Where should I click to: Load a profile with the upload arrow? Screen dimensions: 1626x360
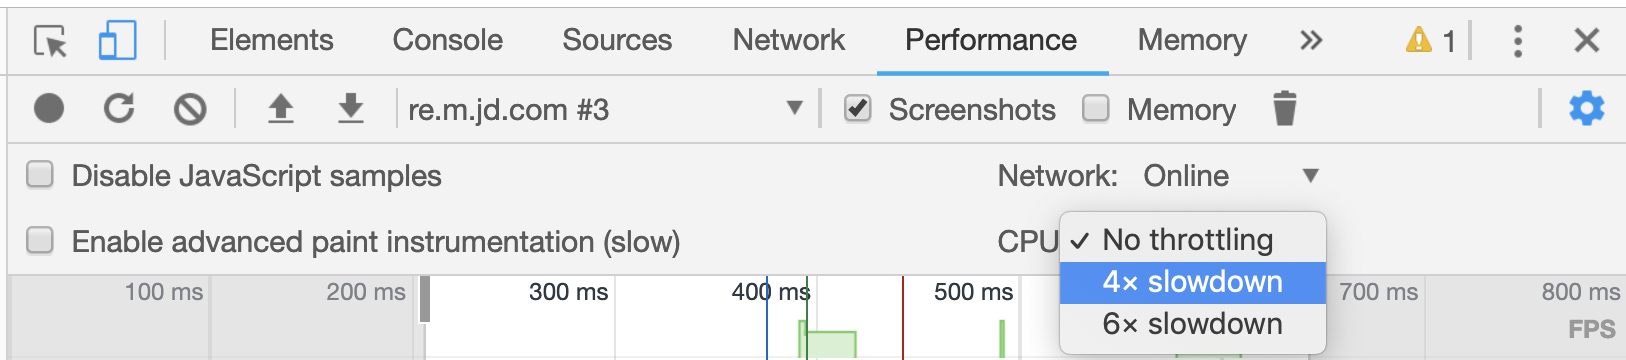[281, 108]
